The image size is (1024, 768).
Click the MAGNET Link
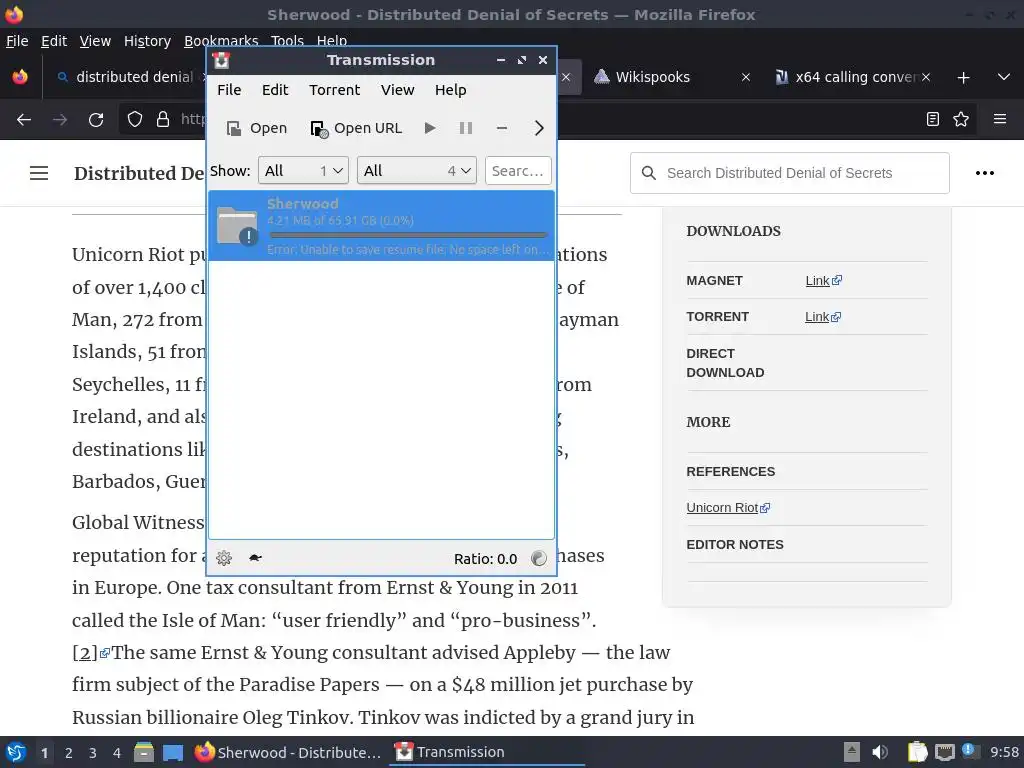coord(823,280)
